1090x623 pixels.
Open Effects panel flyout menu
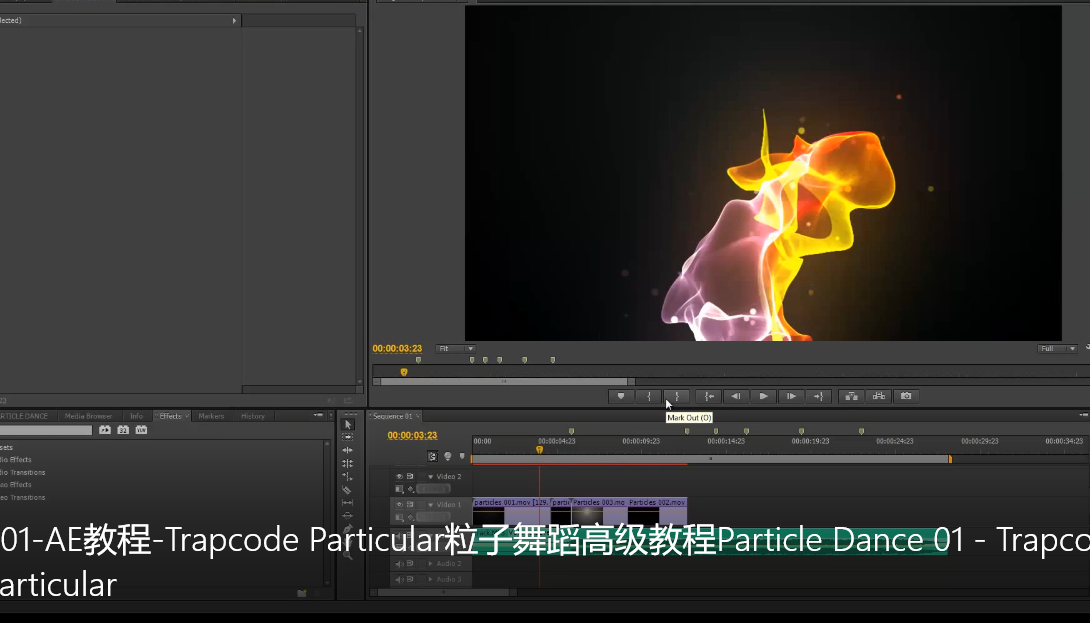point(318,415)
